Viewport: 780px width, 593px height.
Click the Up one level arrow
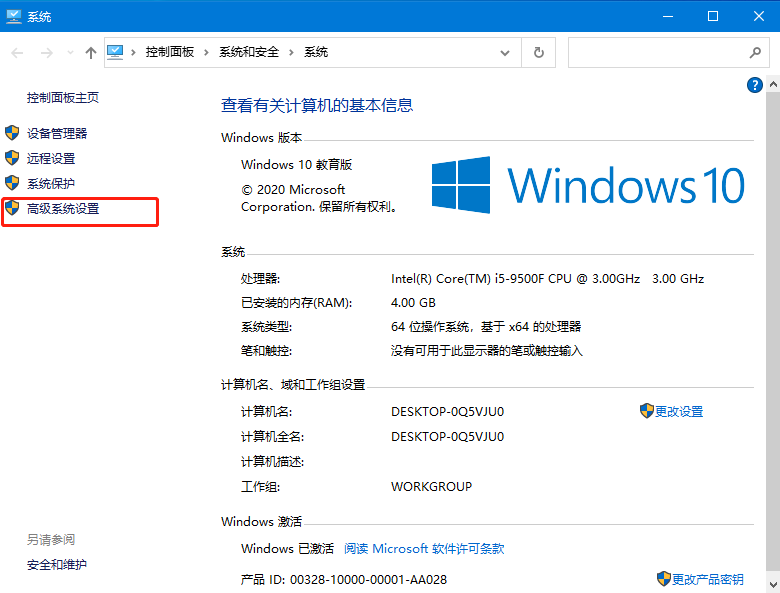(91, 52)
